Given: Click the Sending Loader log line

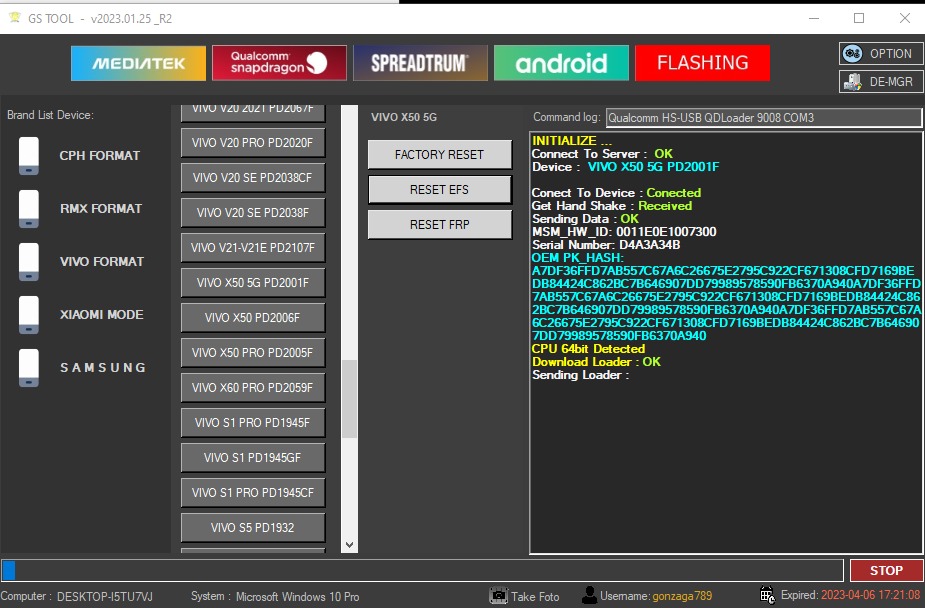Looking at the screenshot, I should [x=580, y=375].
